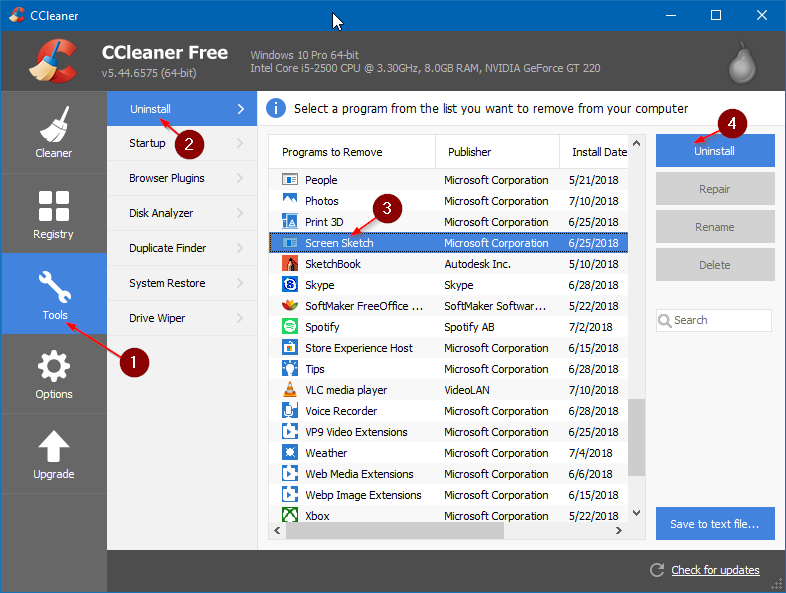Select the VLC media player entry name
Screen dimensions: 786x593
[346, 390]
